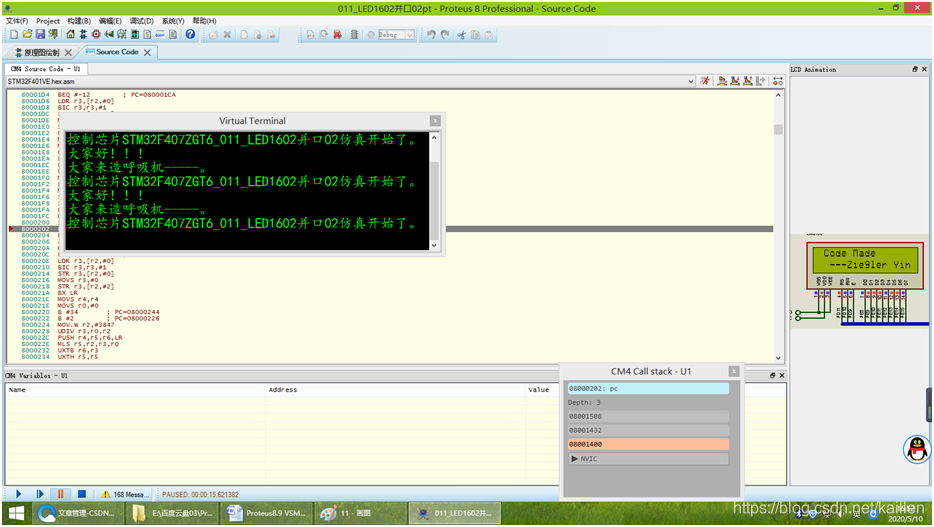Open the Project menu
This screenshot has height=527, width=934.
point(48,21)
